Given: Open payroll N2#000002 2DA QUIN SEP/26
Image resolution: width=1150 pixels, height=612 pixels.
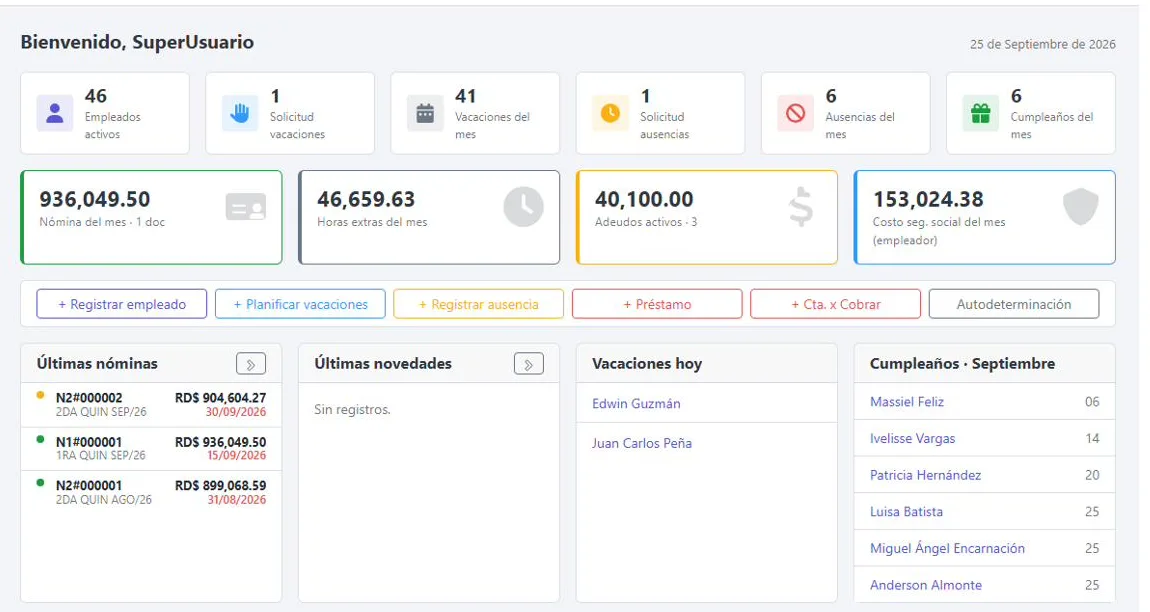Looking at the screenshot, I should pyautogui.click(x=151, y=404).
